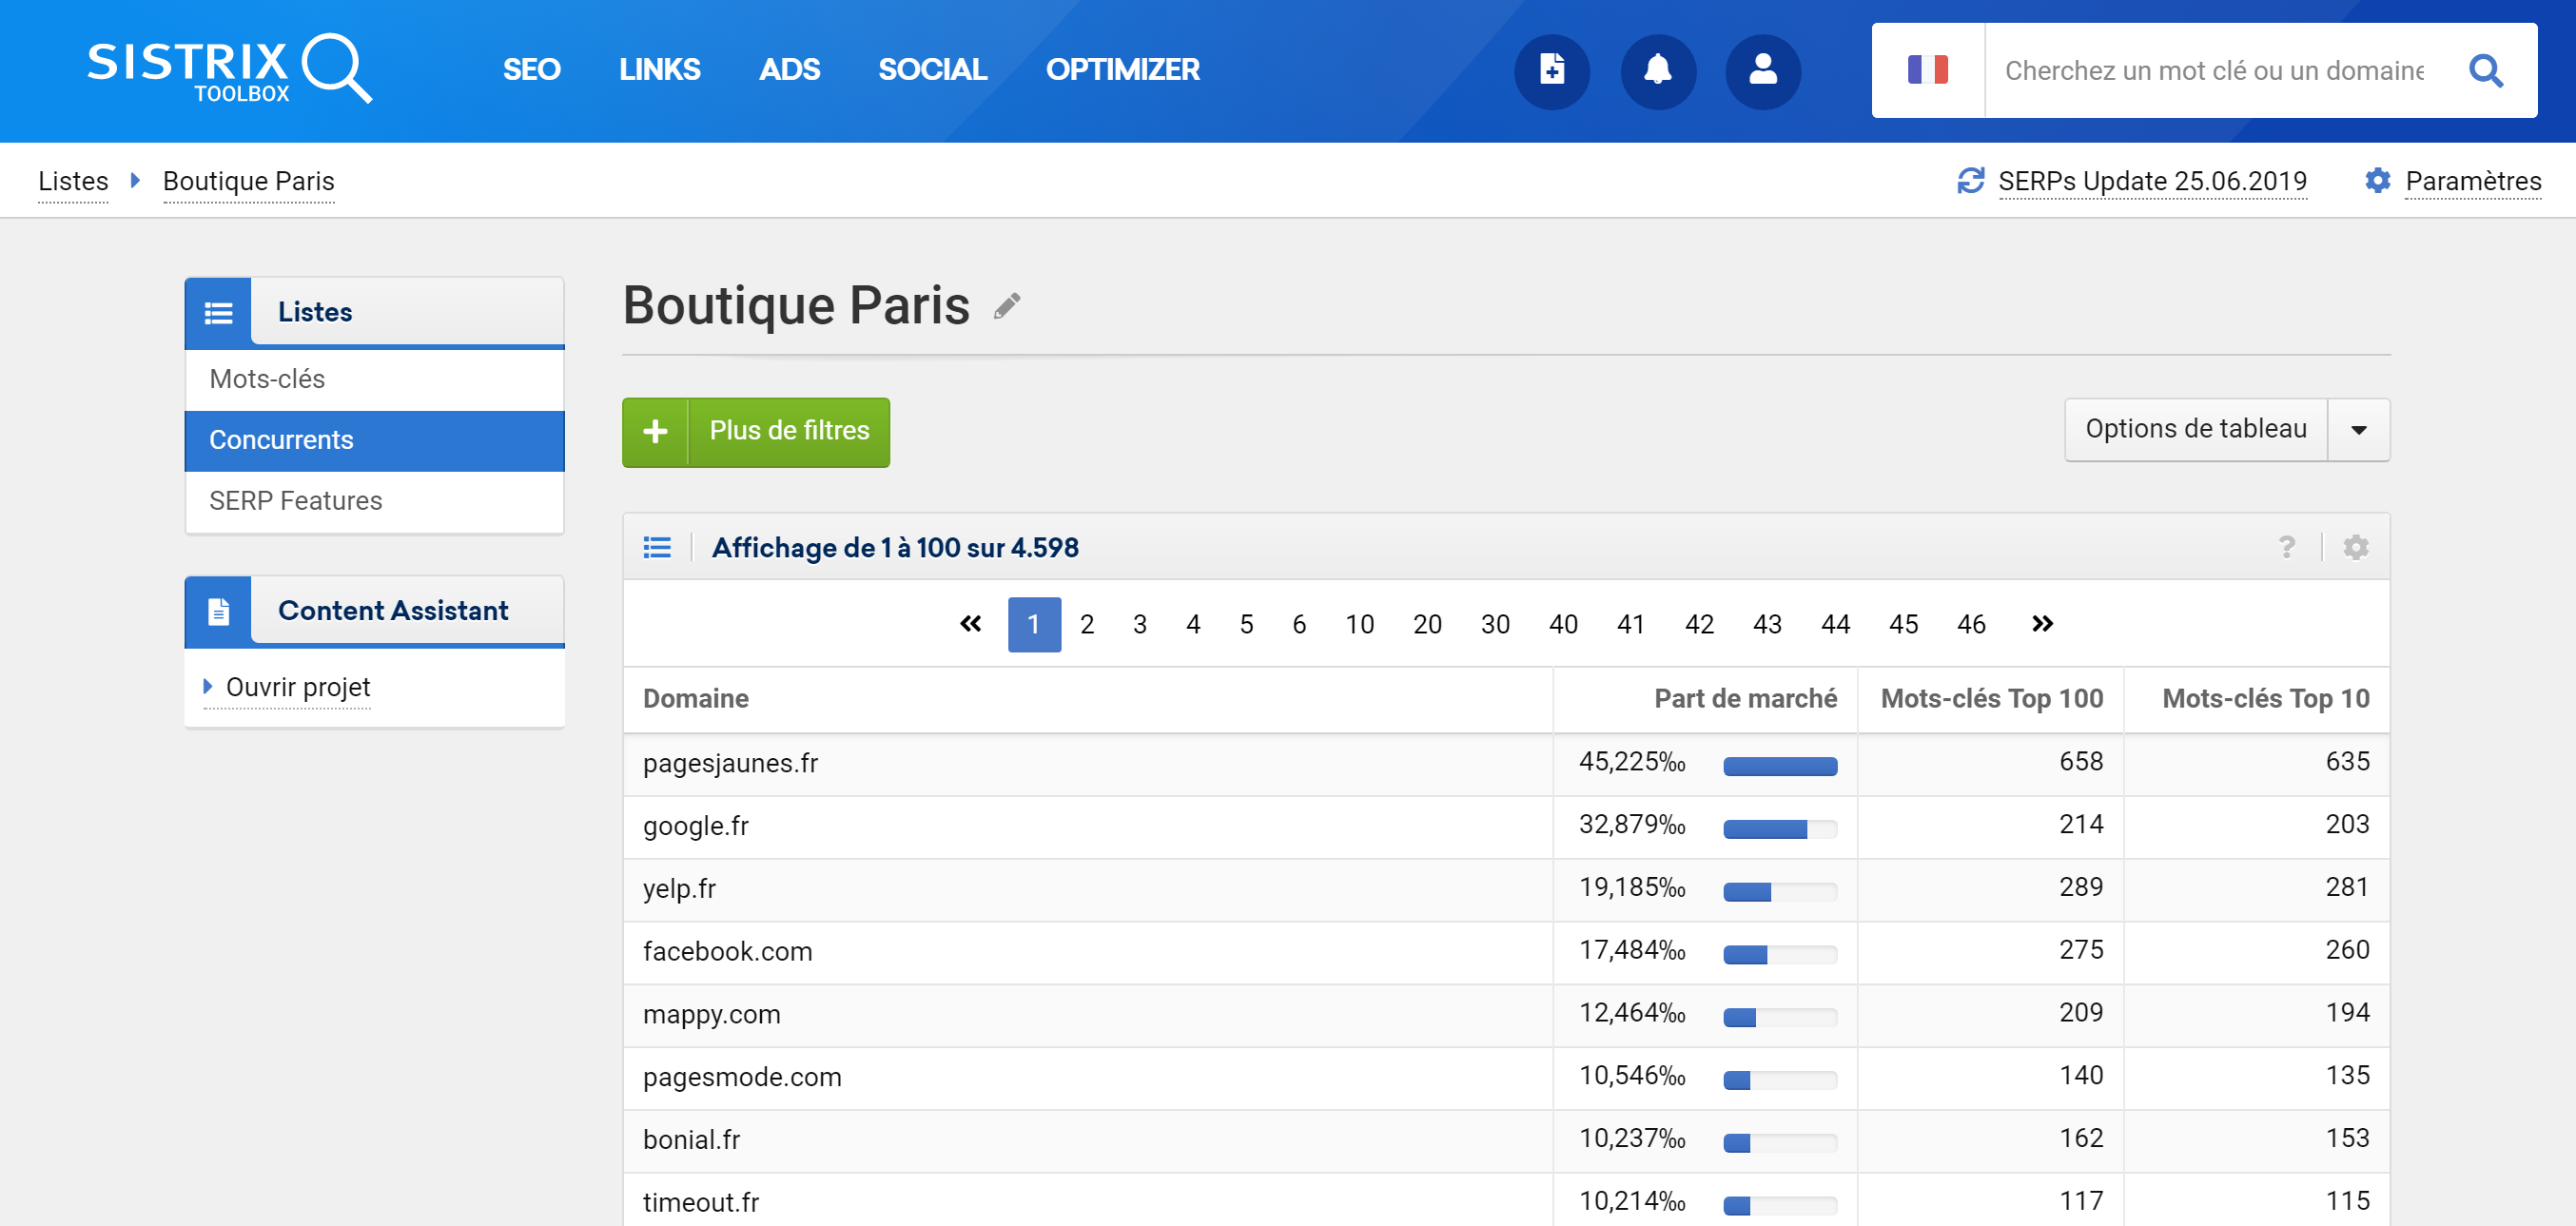Open the LINKS menu
The width and height of the screenshot is (2576, 1226).
[659, 70]
